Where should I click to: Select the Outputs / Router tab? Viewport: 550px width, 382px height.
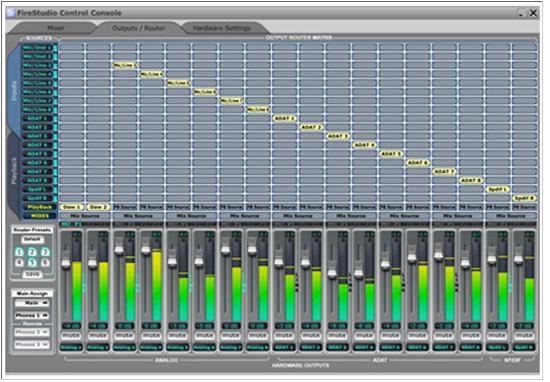(138, 28)
